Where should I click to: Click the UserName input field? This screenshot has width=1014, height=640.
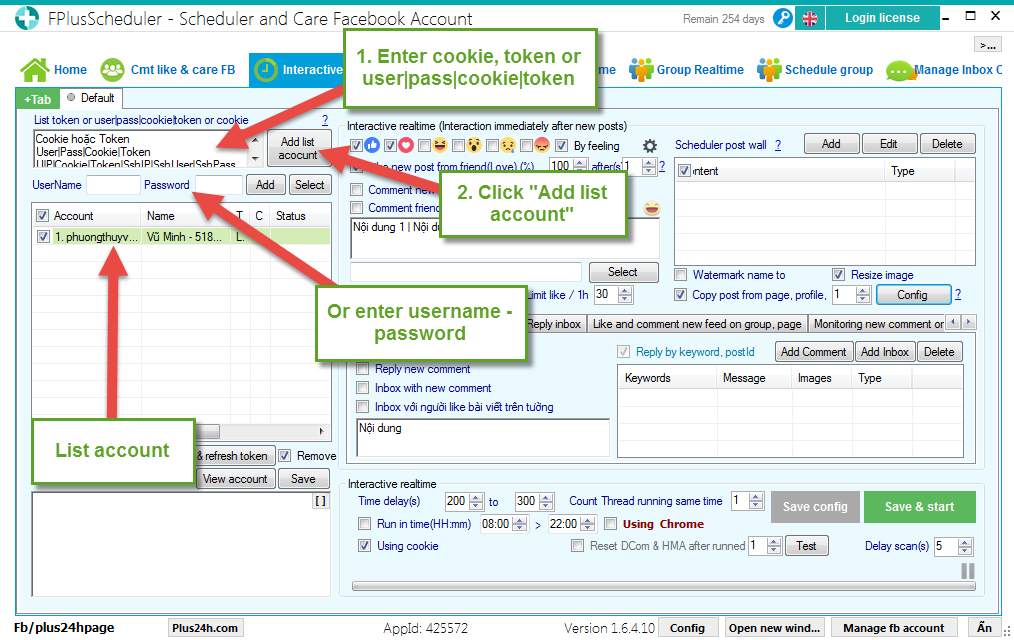(x=113, y=185)
